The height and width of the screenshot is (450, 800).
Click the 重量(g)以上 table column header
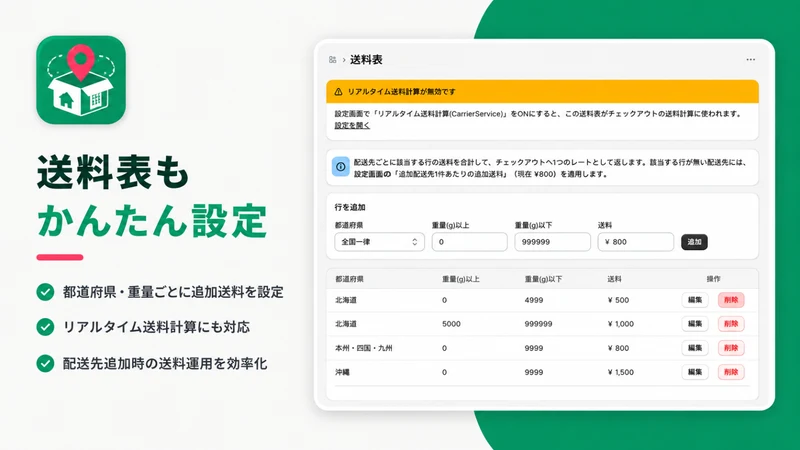[461, 279]
